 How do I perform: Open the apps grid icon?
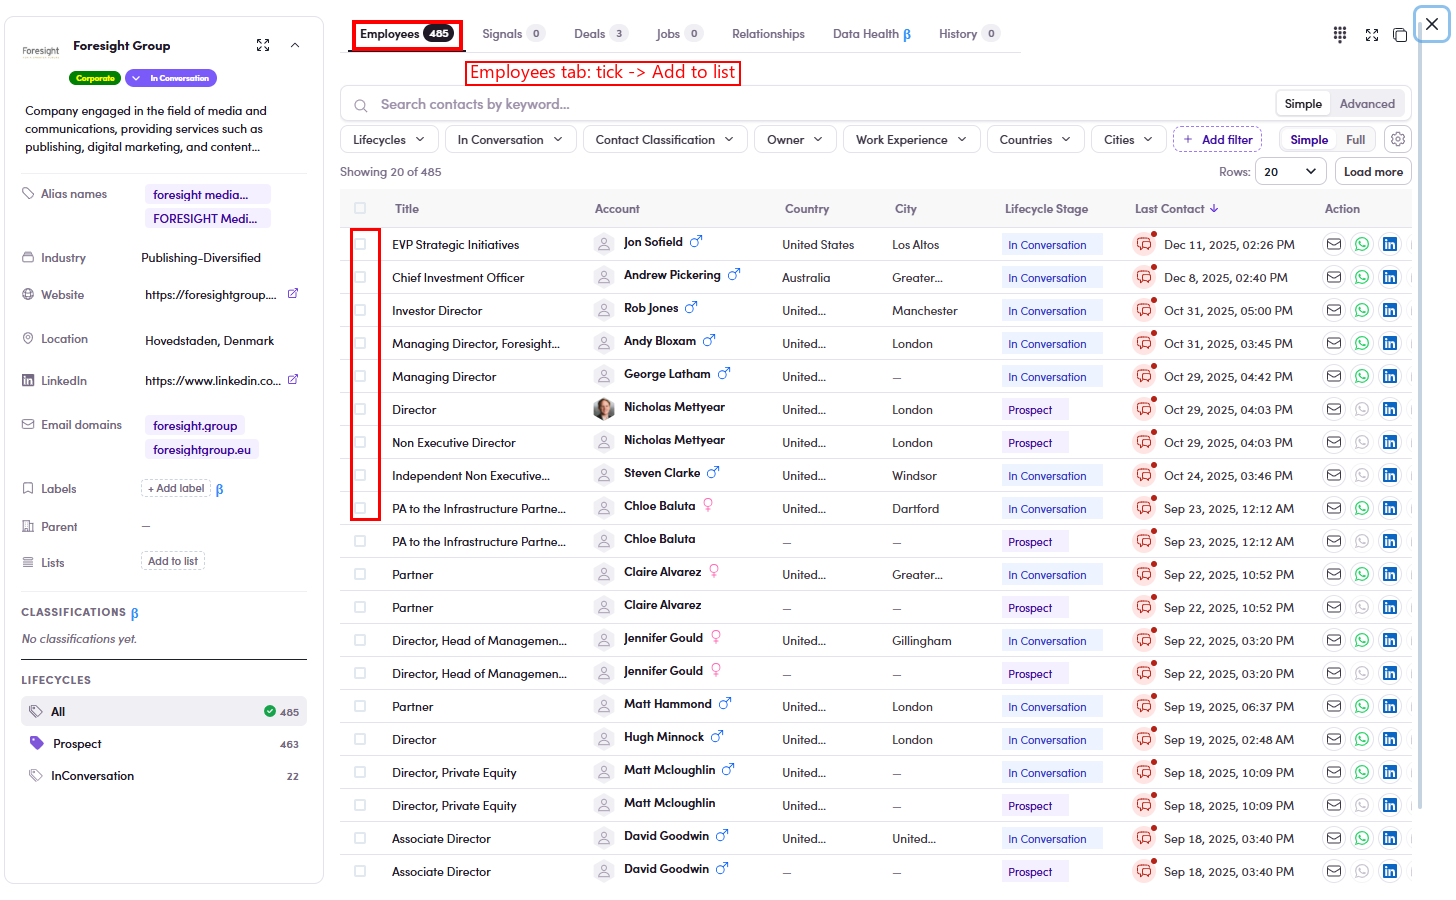[x=1340, y=34]
